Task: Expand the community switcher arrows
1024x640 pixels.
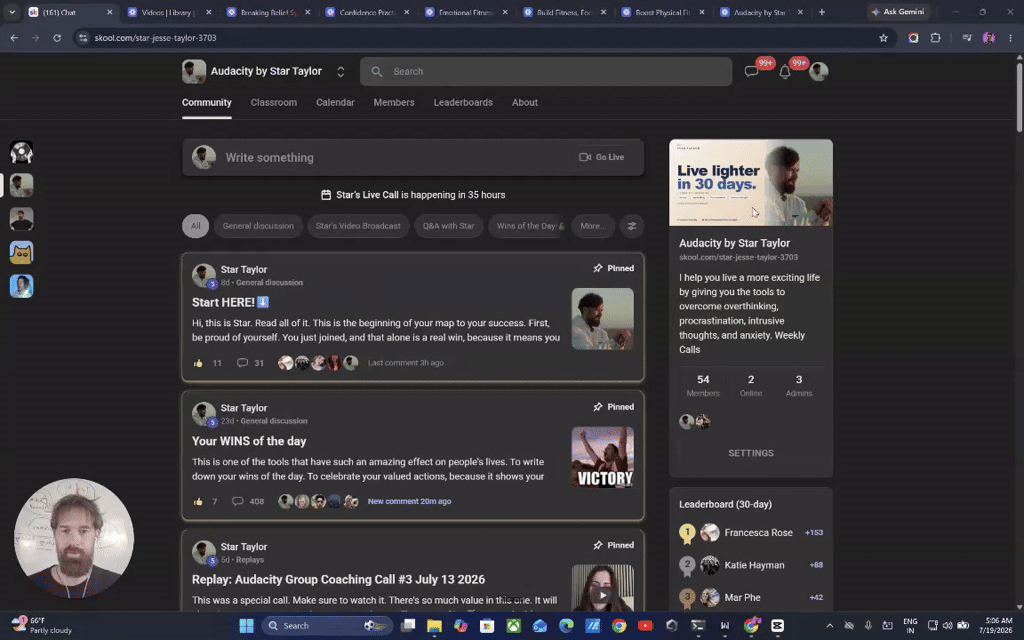Action: 340,72
